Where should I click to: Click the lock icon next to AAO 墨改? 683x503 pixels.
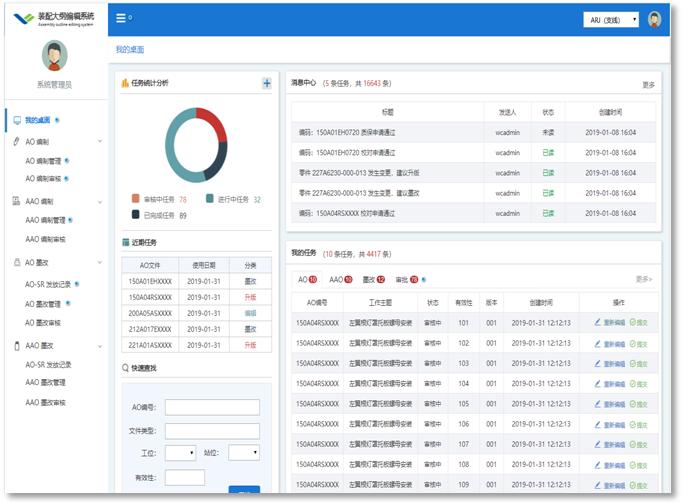16,345
